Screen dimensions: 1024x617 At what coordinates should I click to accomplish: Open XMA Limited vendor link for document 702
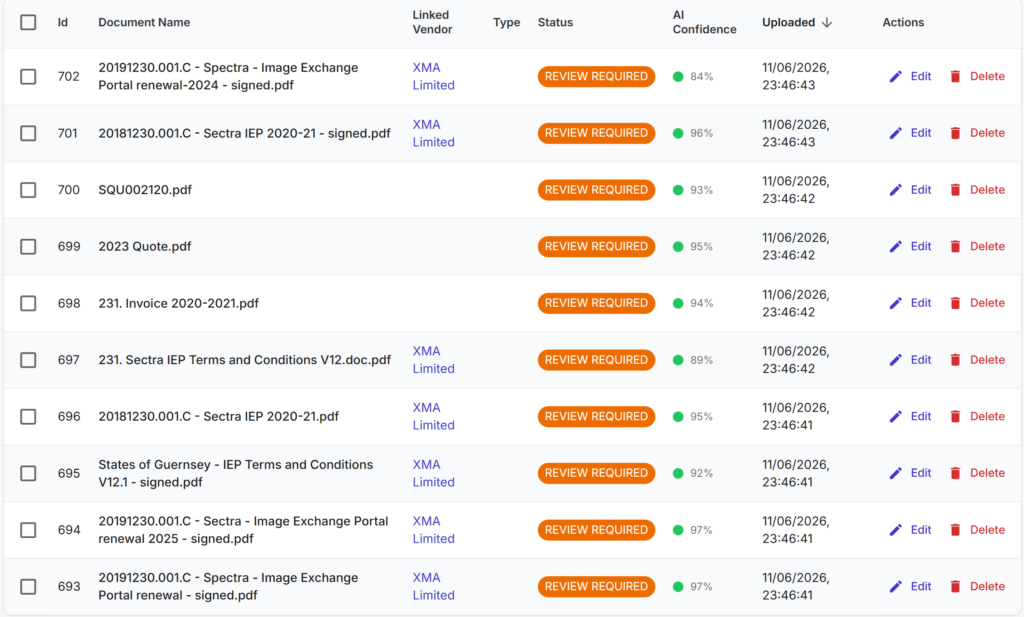coord(433,76)
